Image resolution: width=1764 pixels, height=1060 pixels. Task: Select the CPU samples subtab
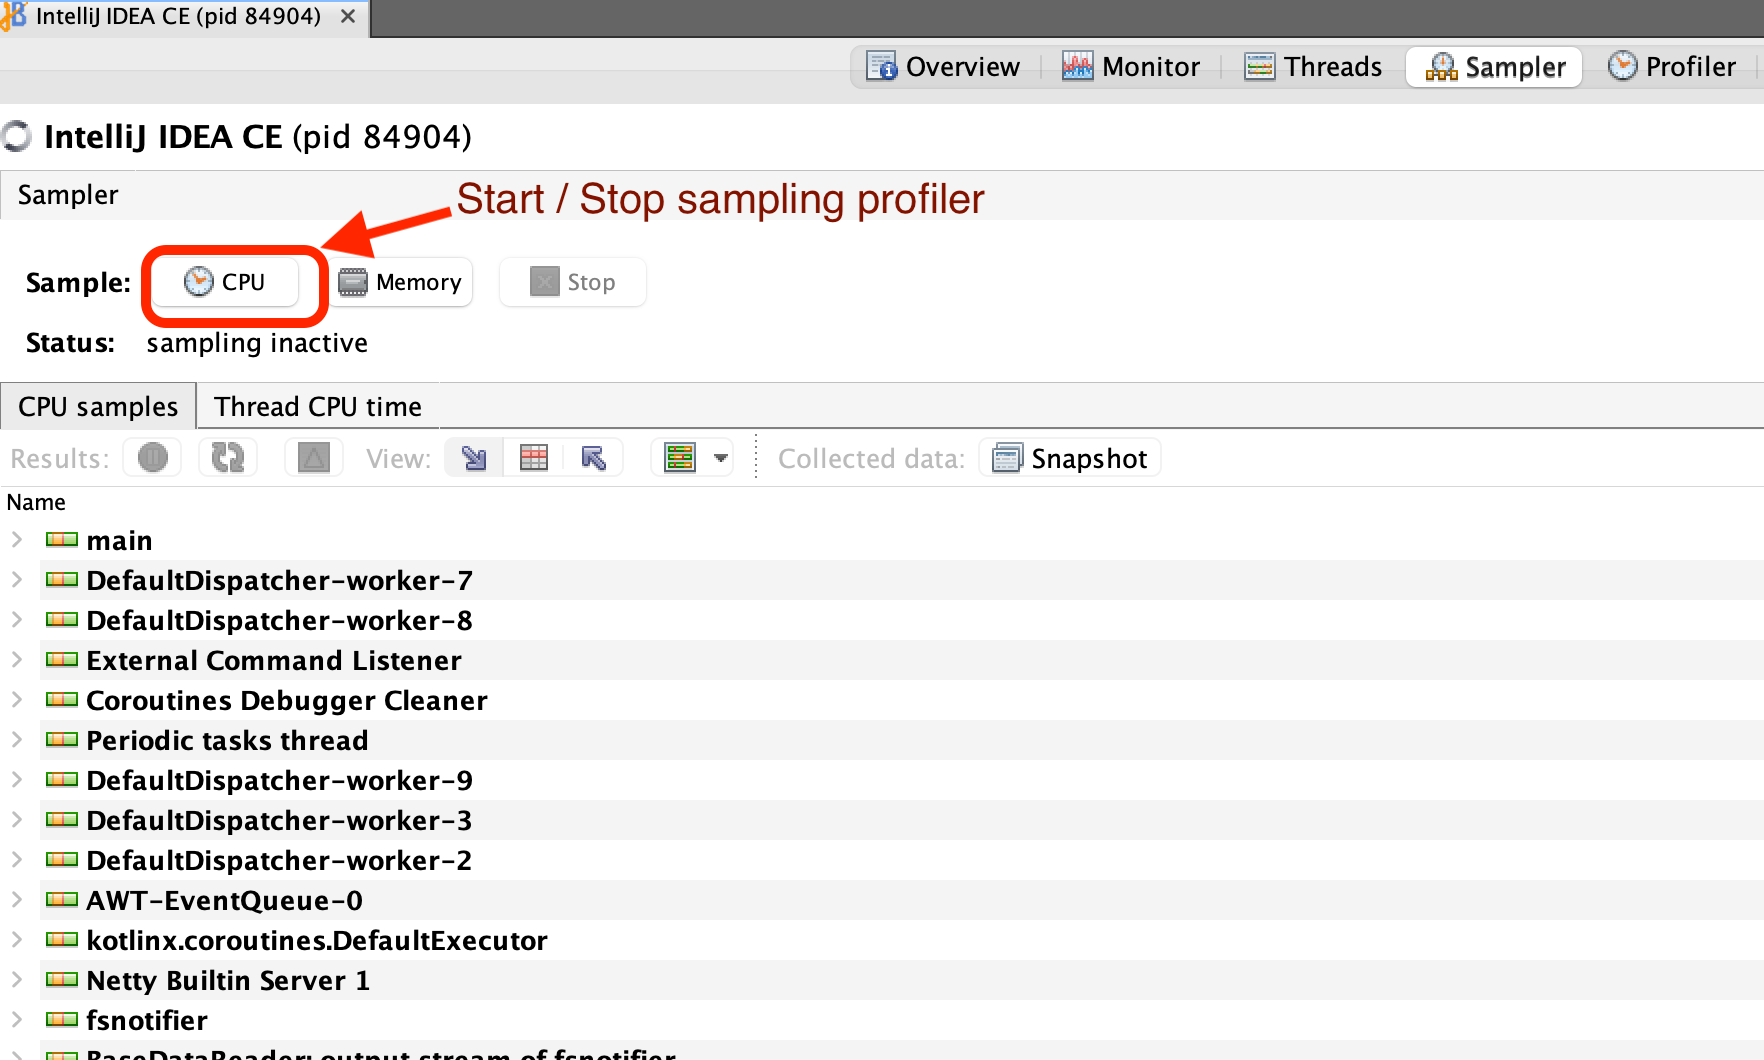(x=98, y=406)
